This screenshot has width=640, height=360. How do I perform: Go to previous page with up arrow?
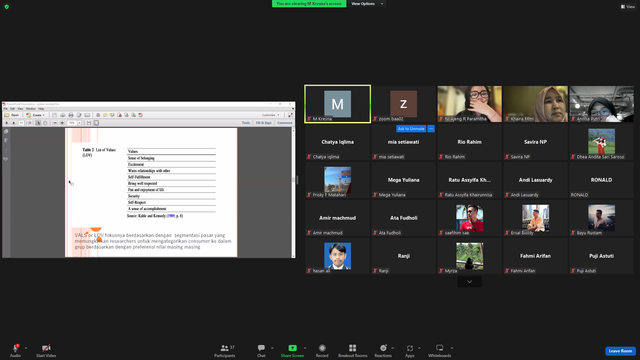point(7,123)
